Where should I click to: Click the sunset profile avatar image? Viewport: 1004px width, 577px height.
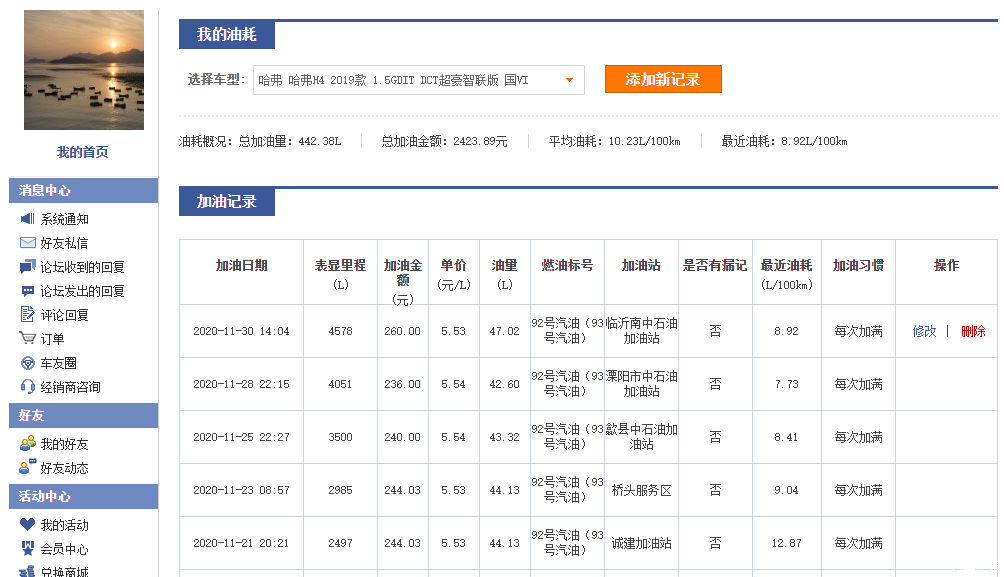pyautogui.click(x=84, y=70)
